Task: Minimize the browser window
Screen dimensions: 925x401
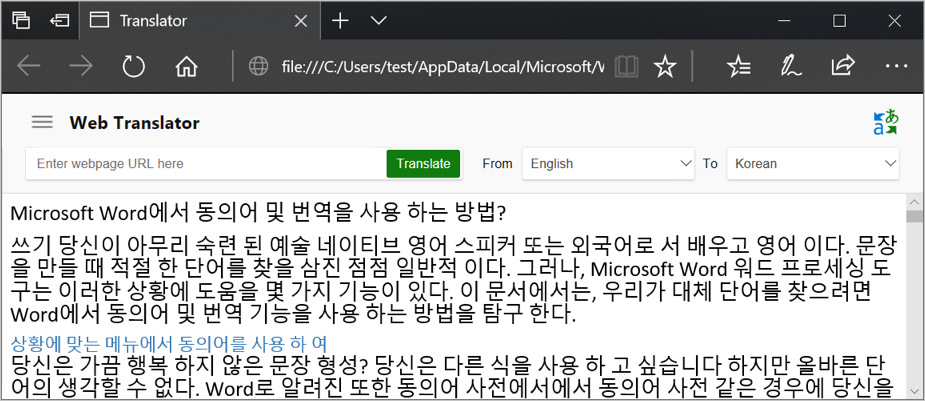Action: tap(783, 21)
